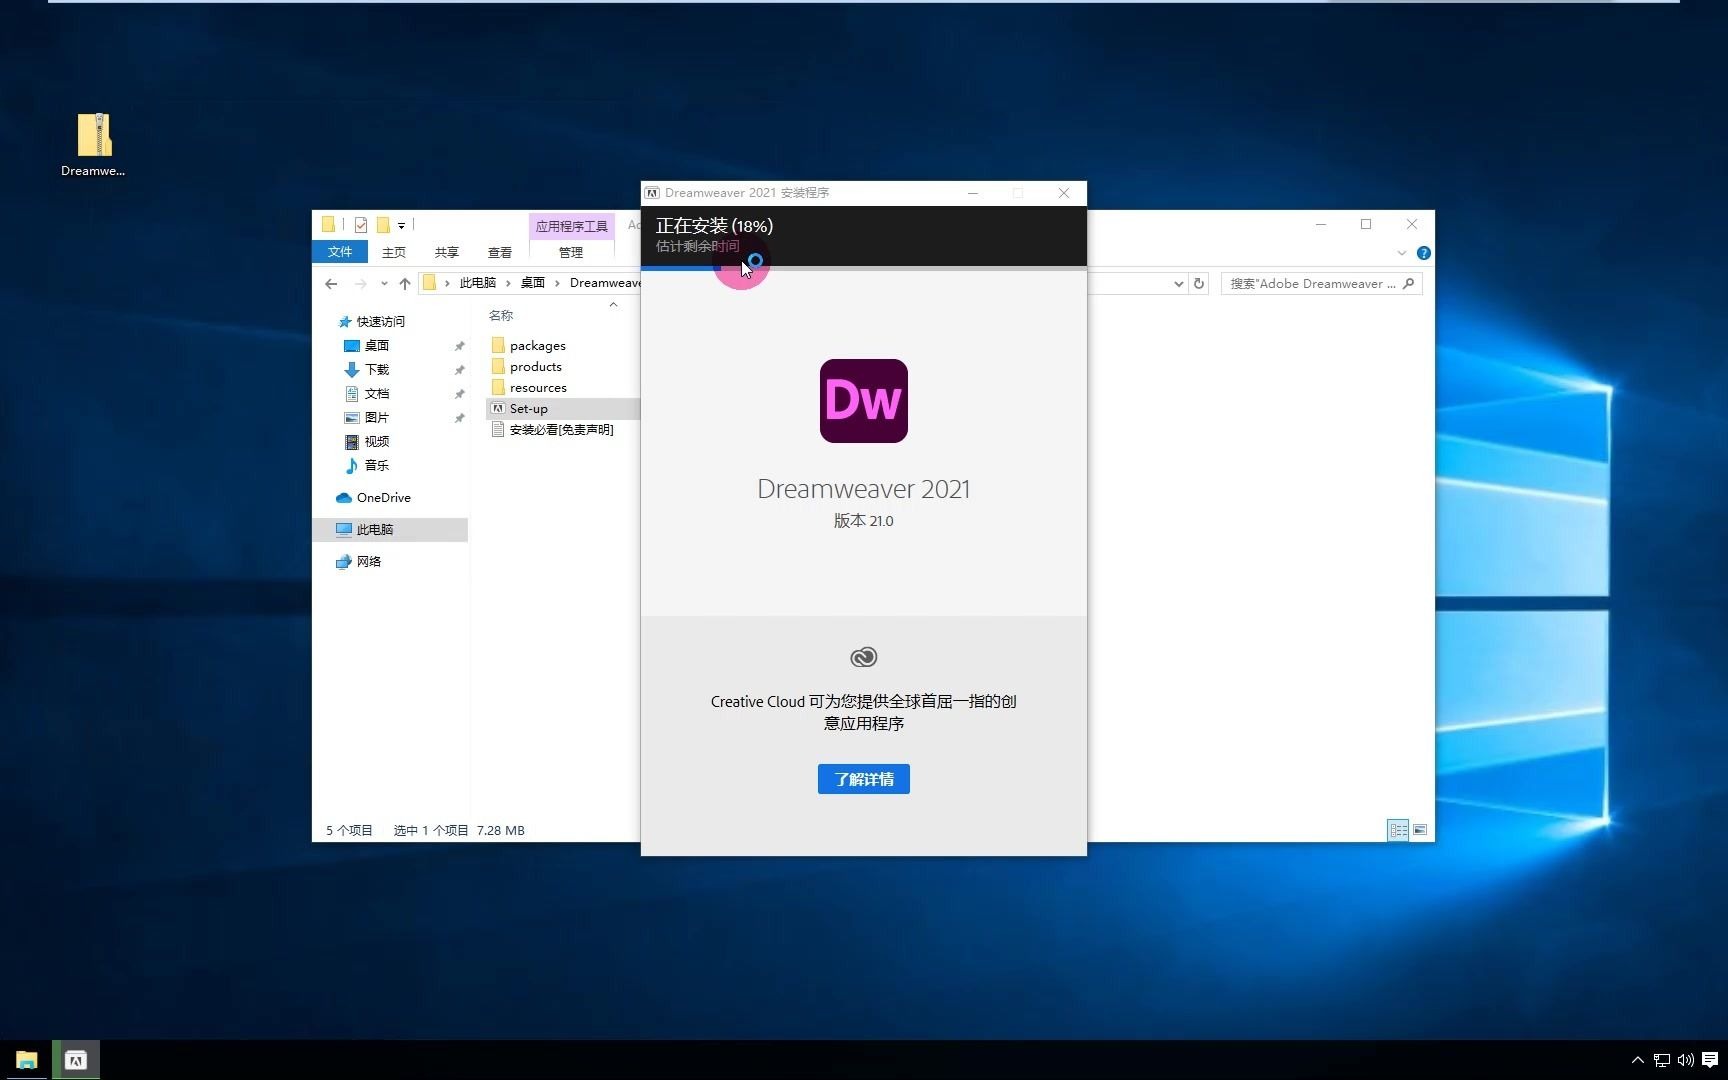Click the search magnifier icon

coord(1409,284)
